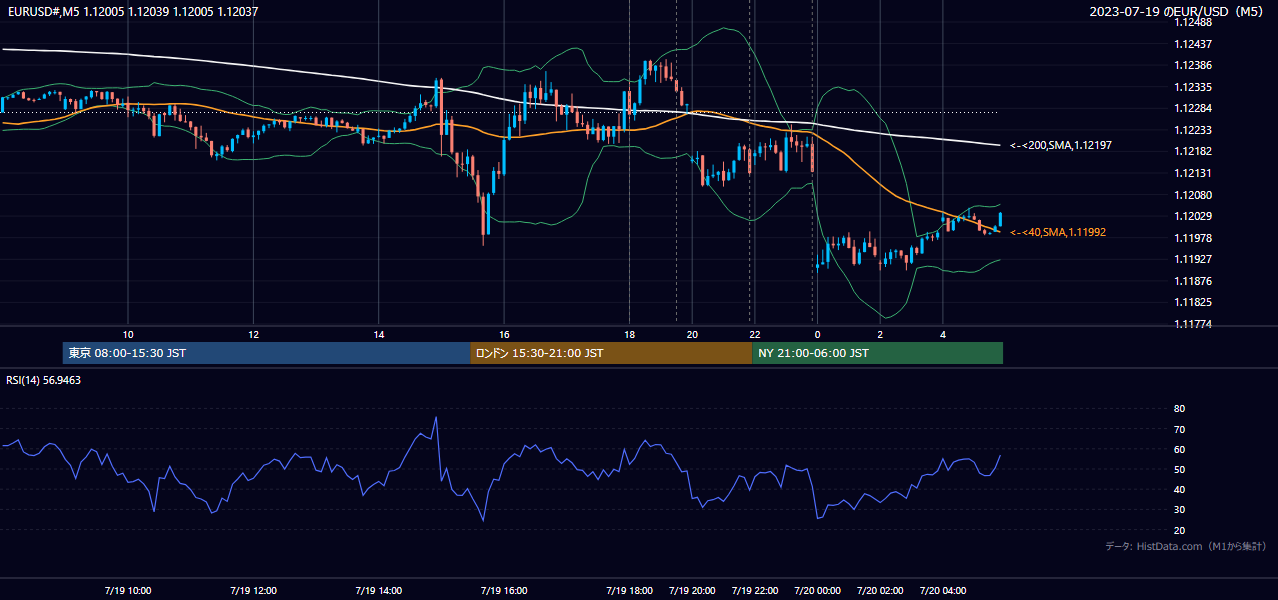Click the 東京 08:00-15:30 JST session bar
1278x600 pixels.
click(x=266, y=353)
